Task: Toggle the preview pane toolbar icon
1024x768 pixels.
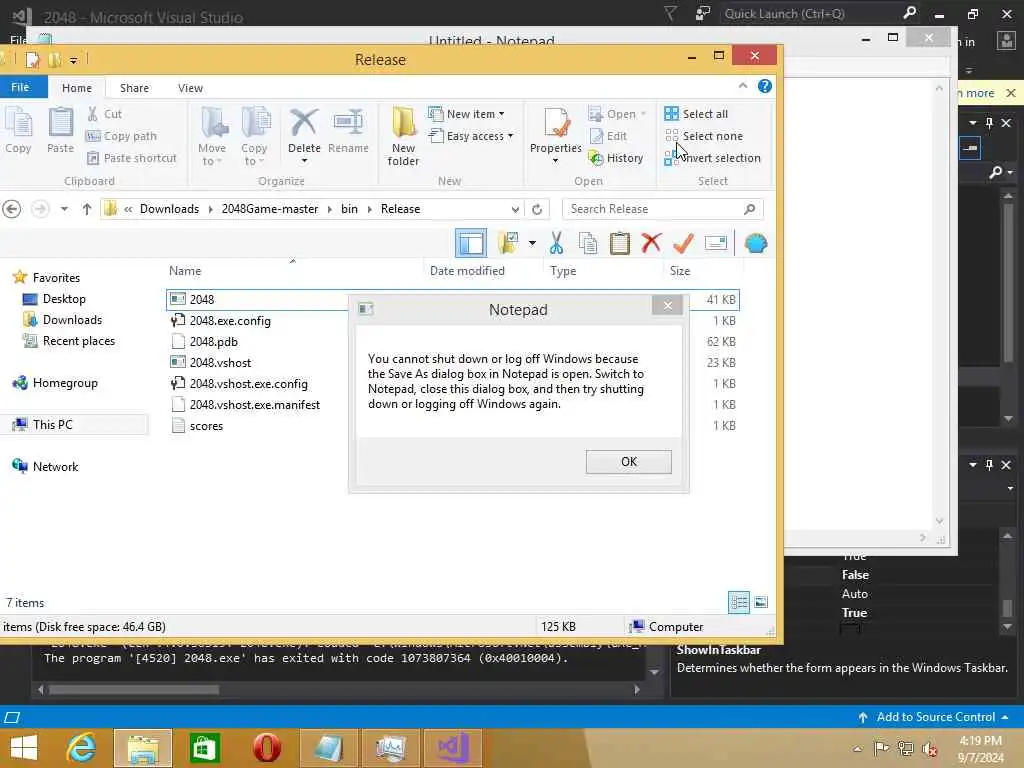Action: click(x=471, y=244)
